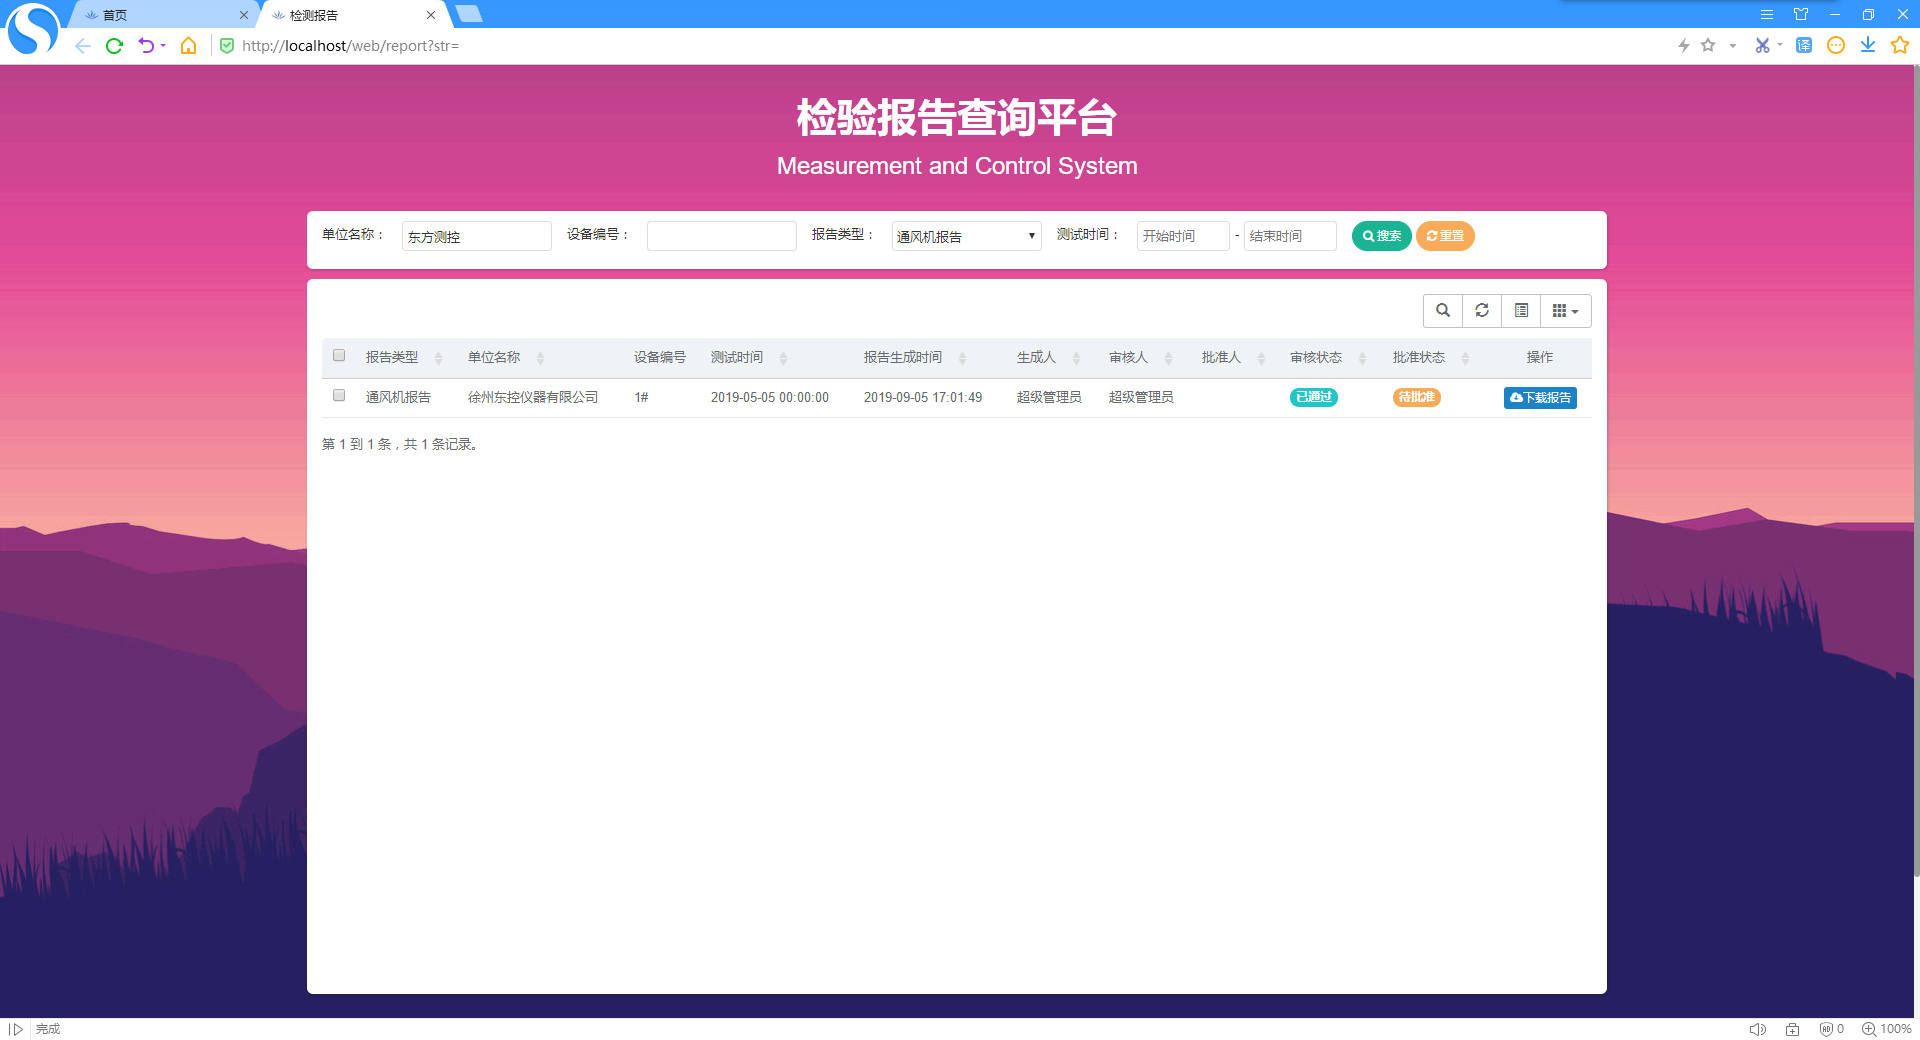The width and height of the screenshot is (1920, 1040).
Task: Click the blue 下载报告 button
Action: pos(1540,398)
